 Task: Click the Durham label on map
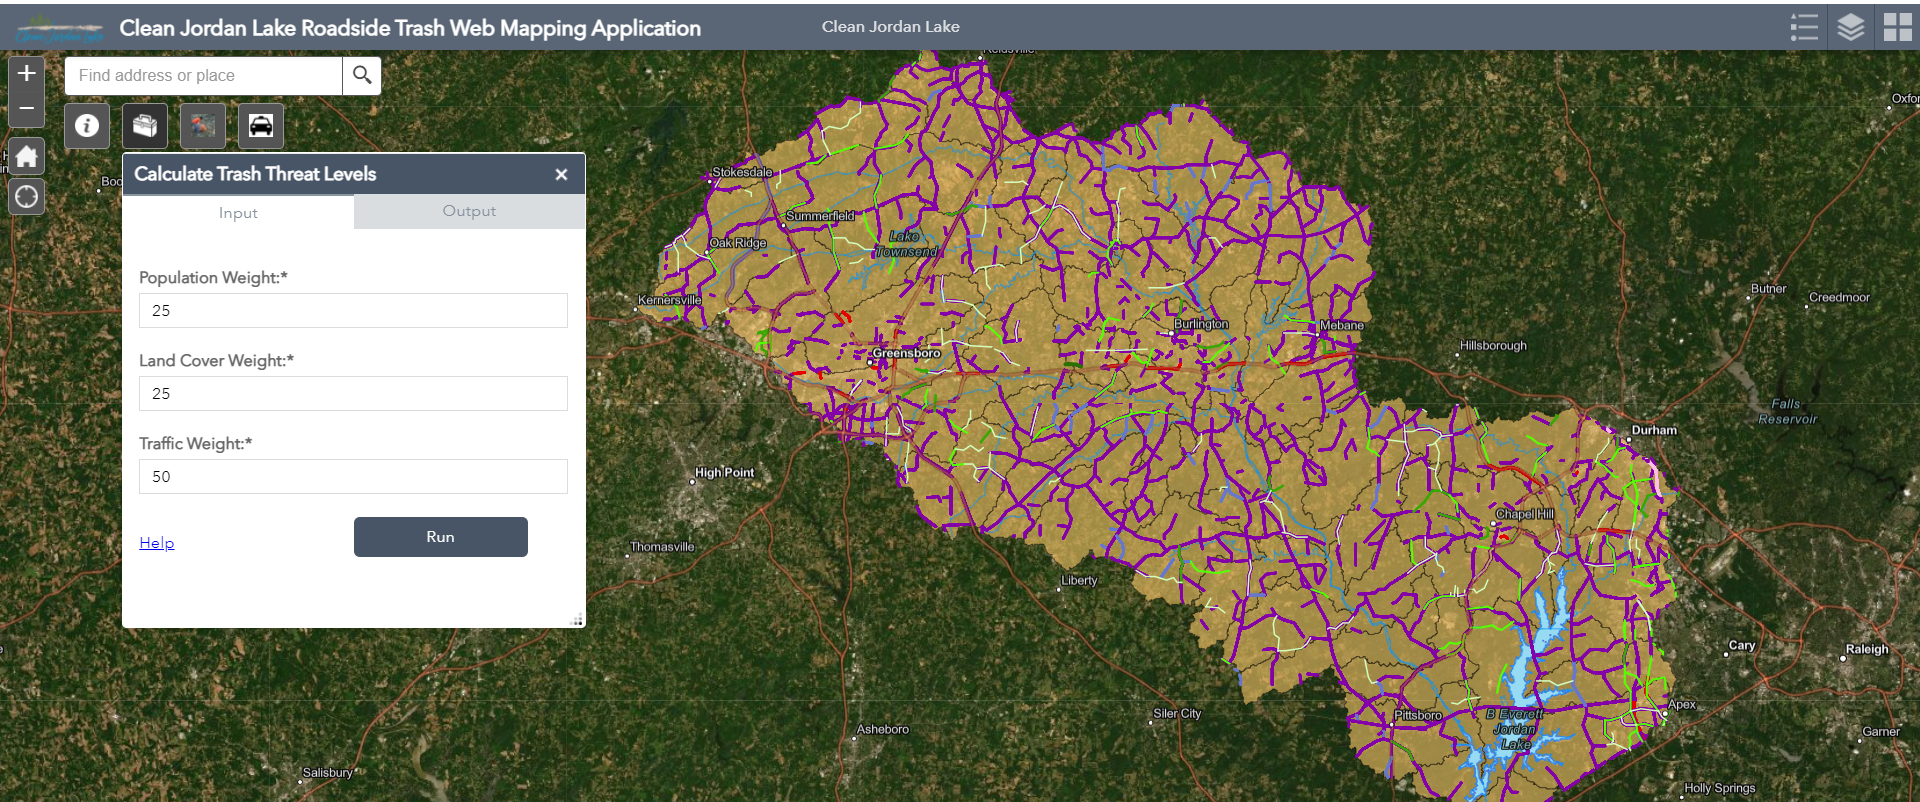[1654, 430]
